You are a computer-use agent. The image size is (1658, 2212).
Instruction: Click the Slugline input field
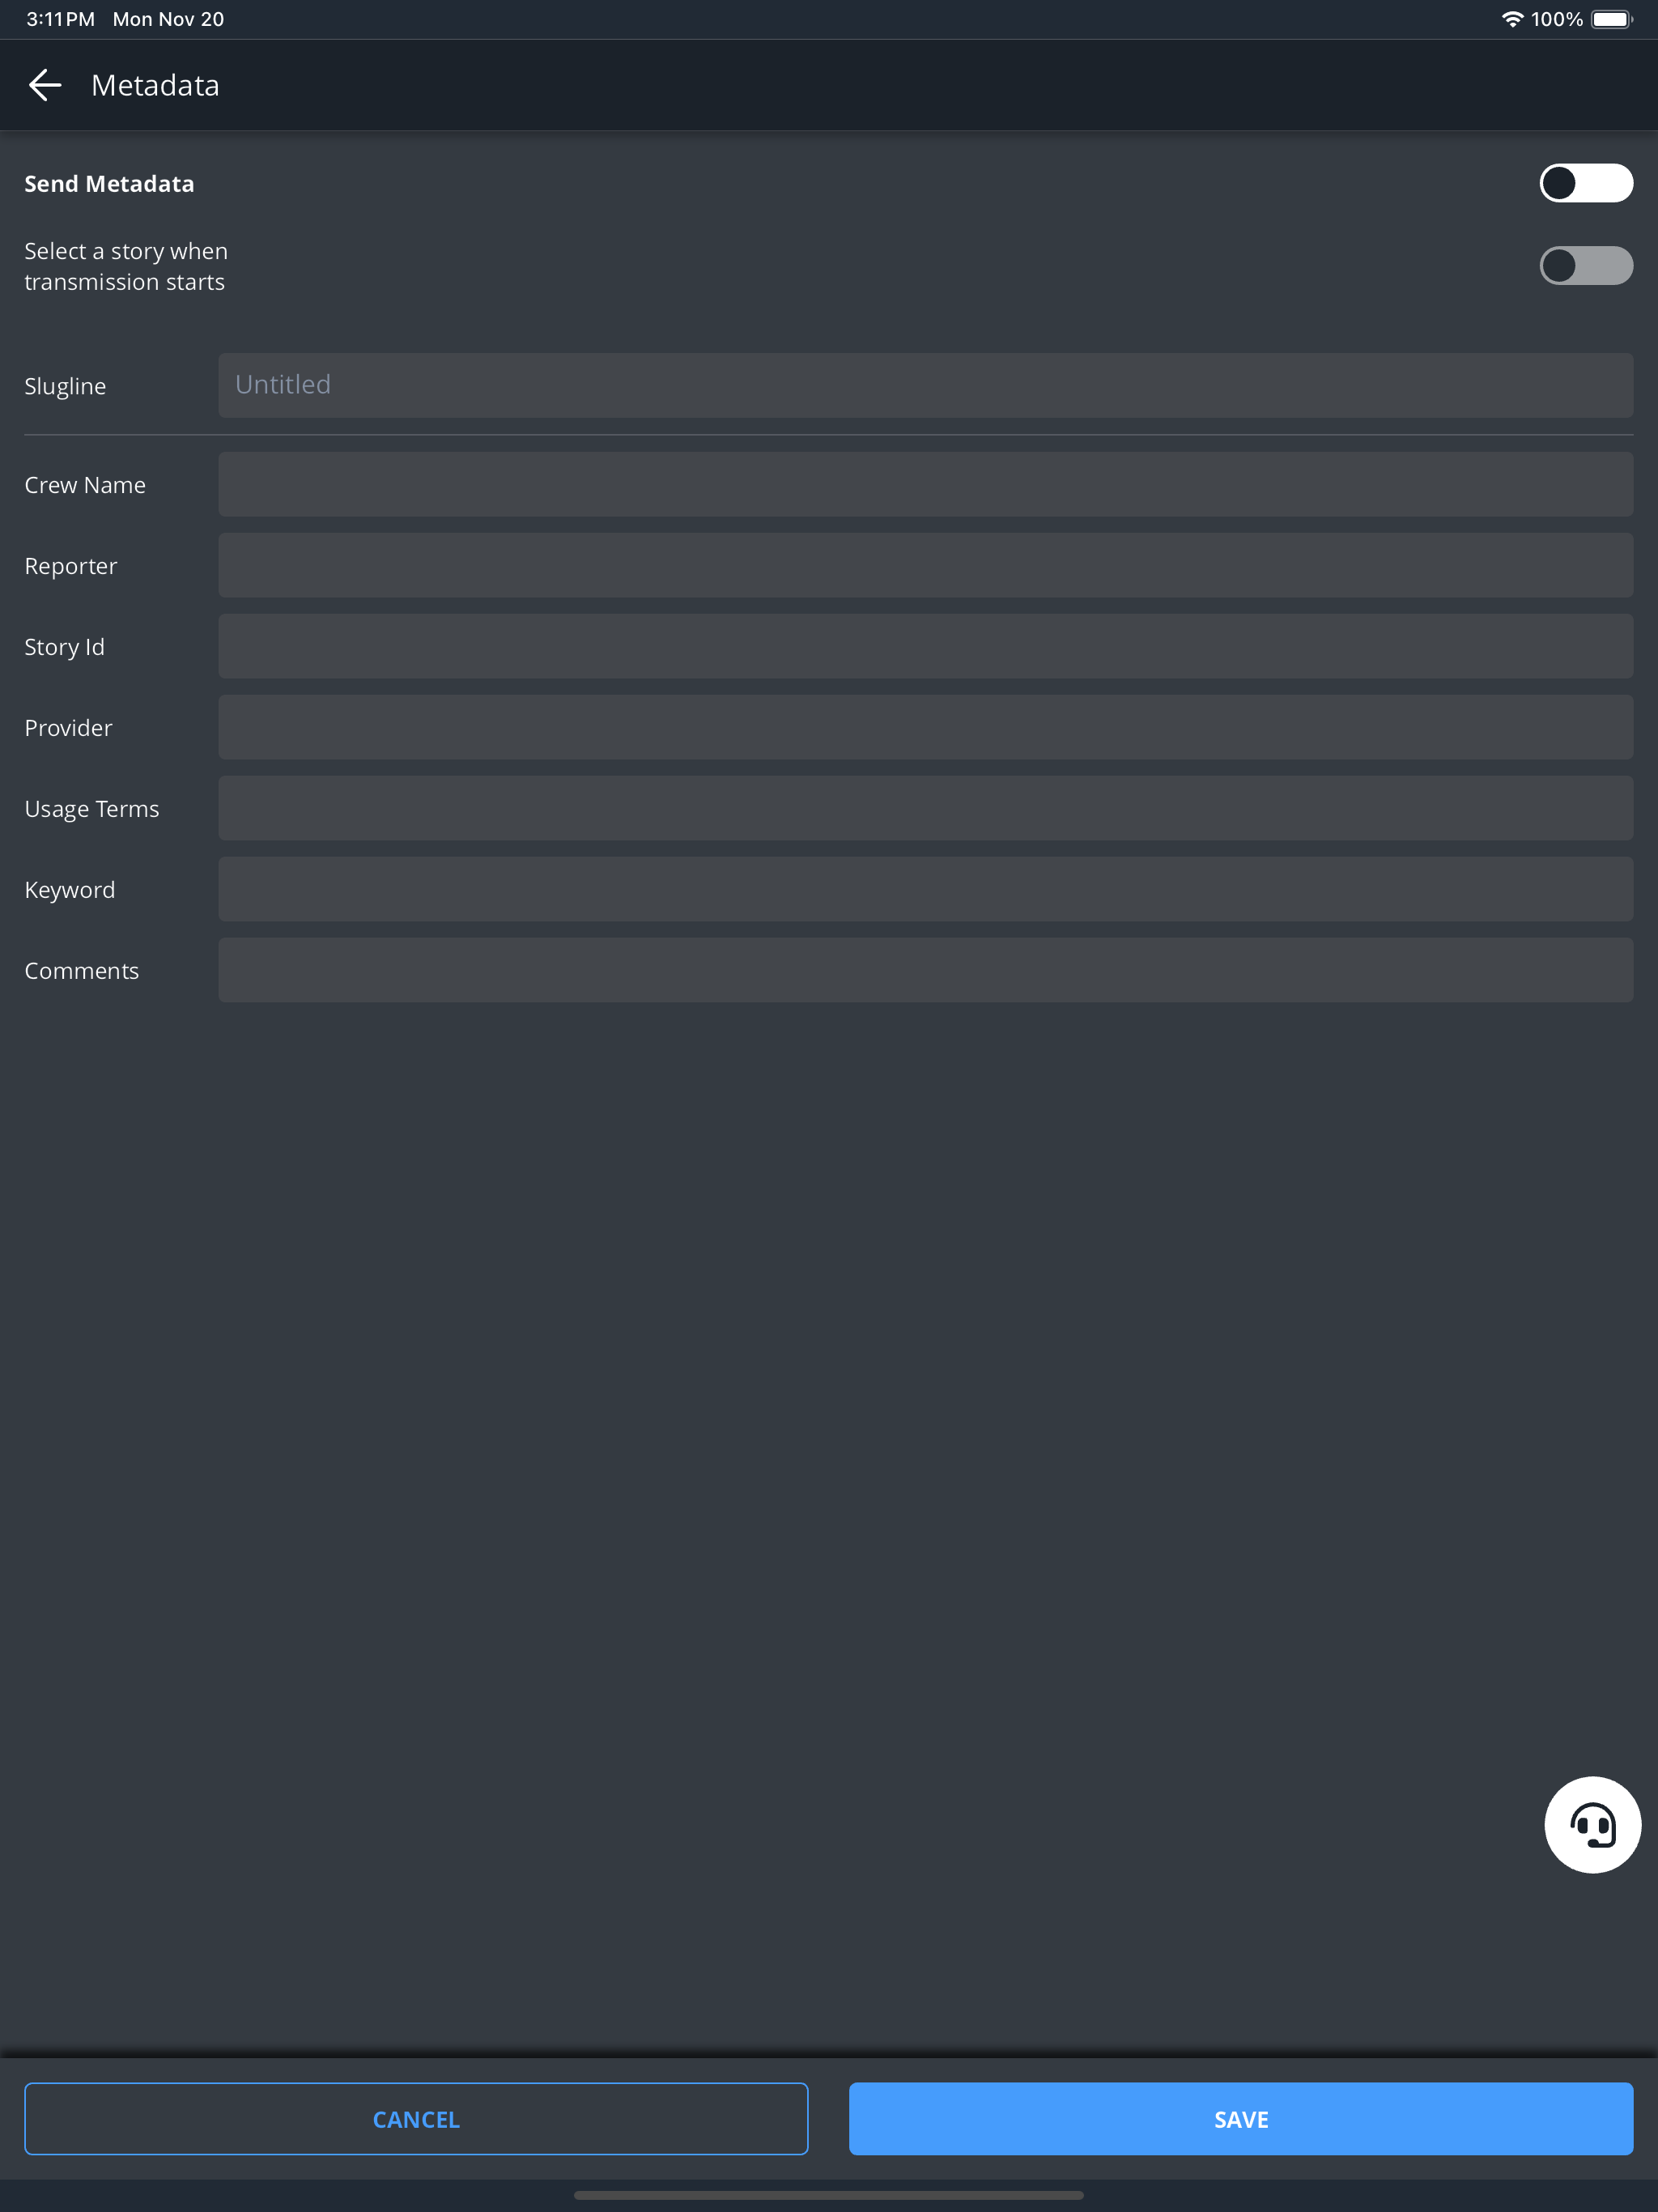926,385
